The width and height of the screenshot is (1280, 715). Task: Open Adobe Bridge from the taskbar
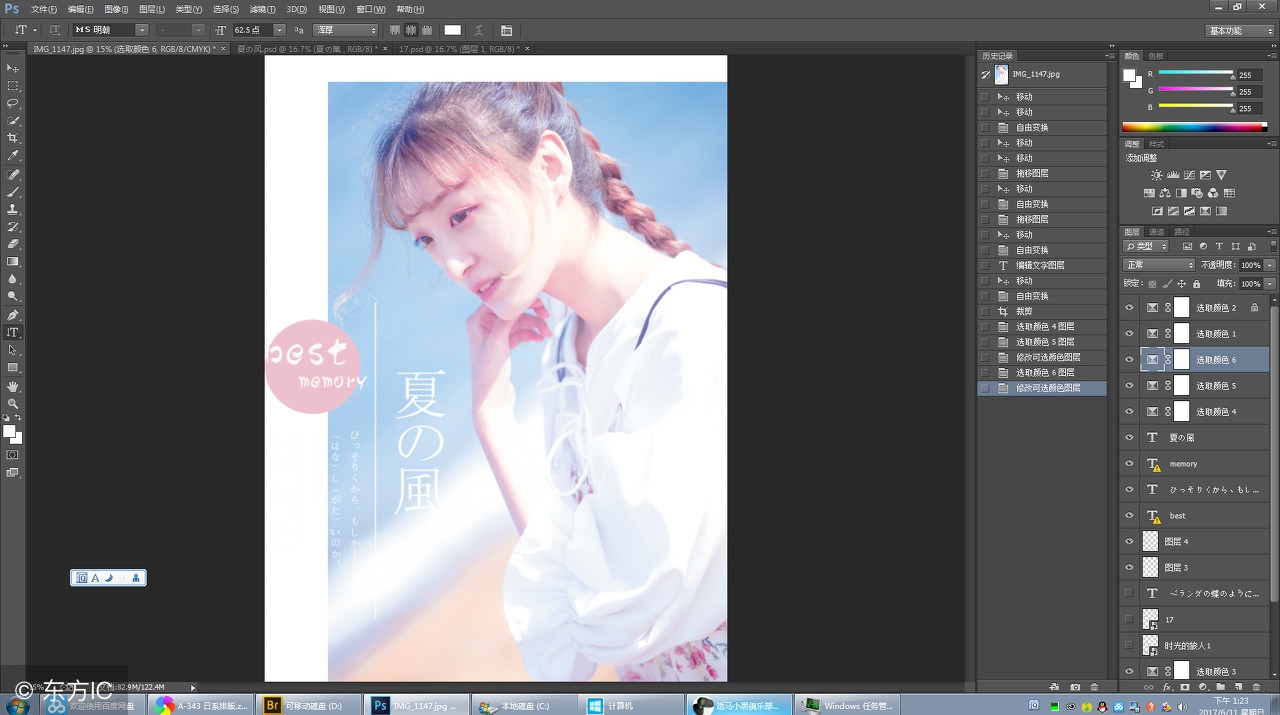[x=272, y=704]
